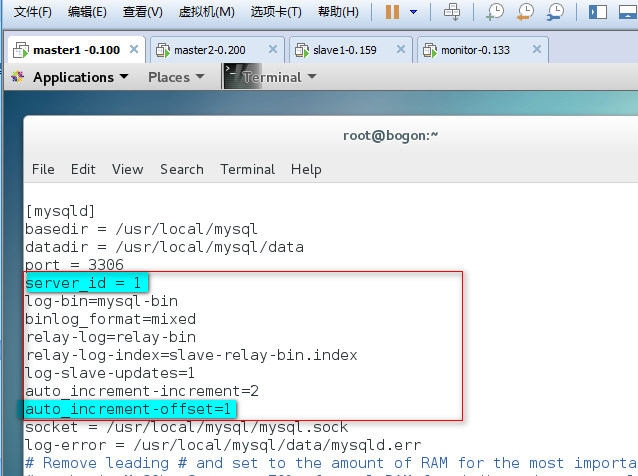Close the monitor-0.133 tab
Screen dimensions: 638x476
[x=537, y=49]
